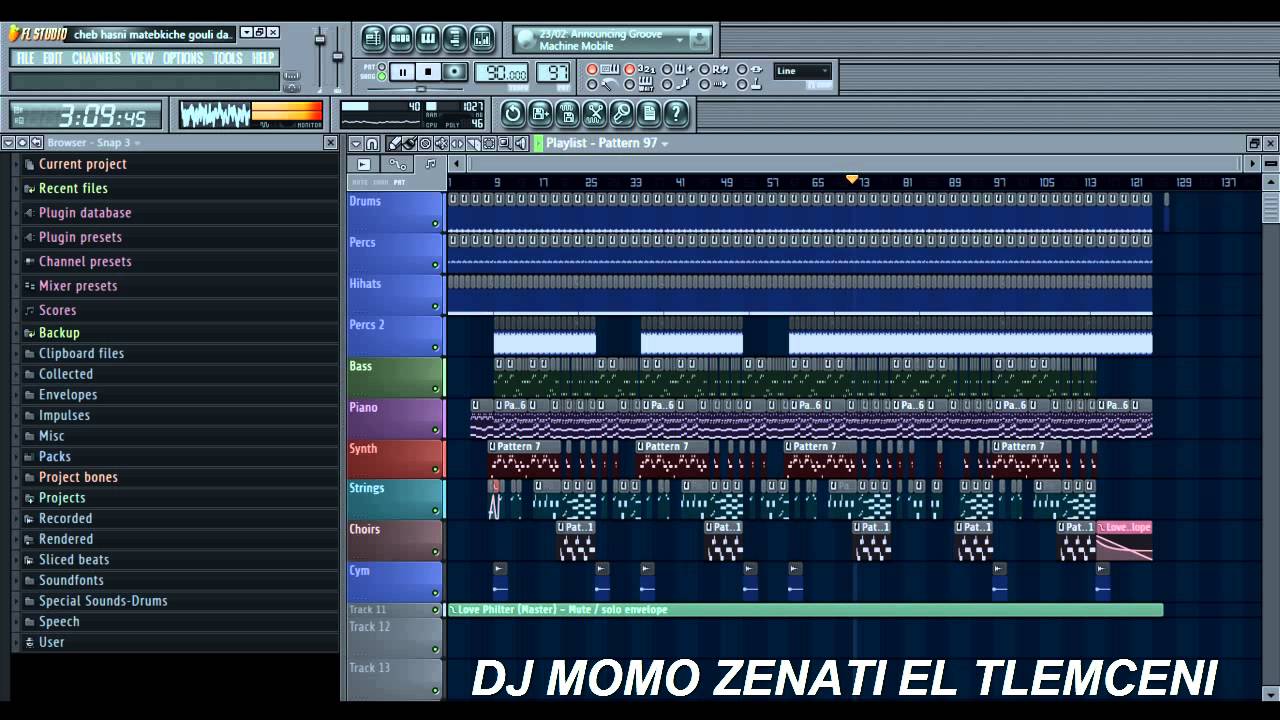Pause the song playback
Viewport: 1280px width, 720px height.
tap(403, 72)
